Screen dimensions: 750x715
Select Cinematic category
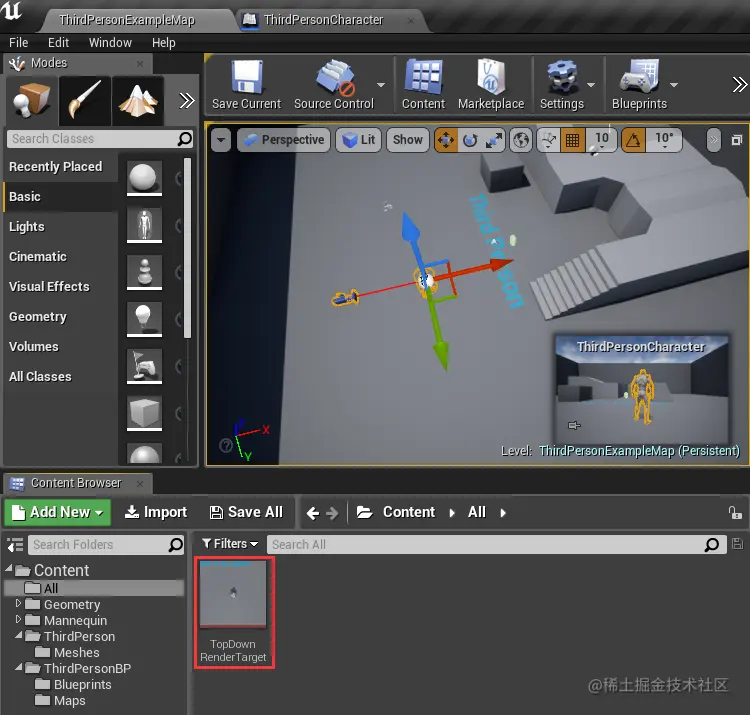point(60,256)
